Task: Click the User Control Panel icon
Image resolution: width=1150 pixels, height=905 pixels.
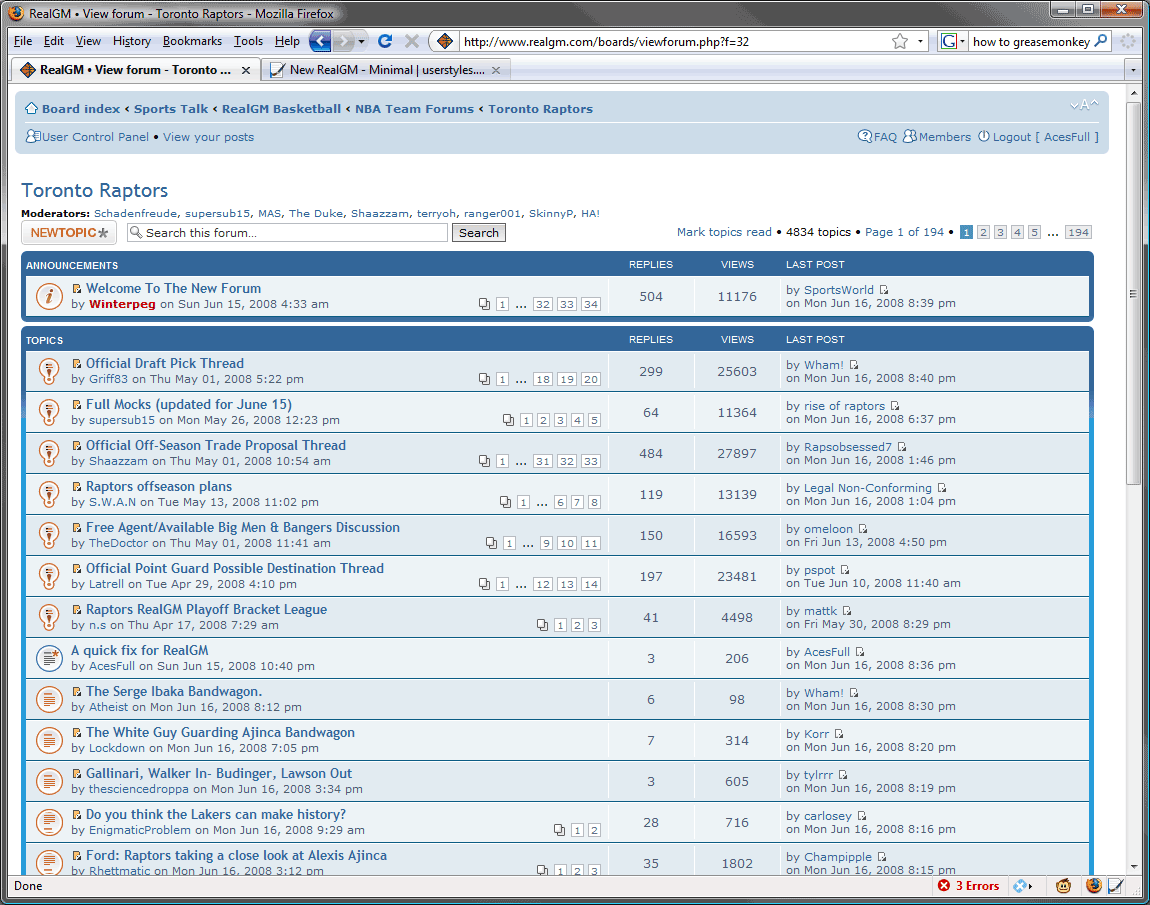Action: (x=33, y=136)
